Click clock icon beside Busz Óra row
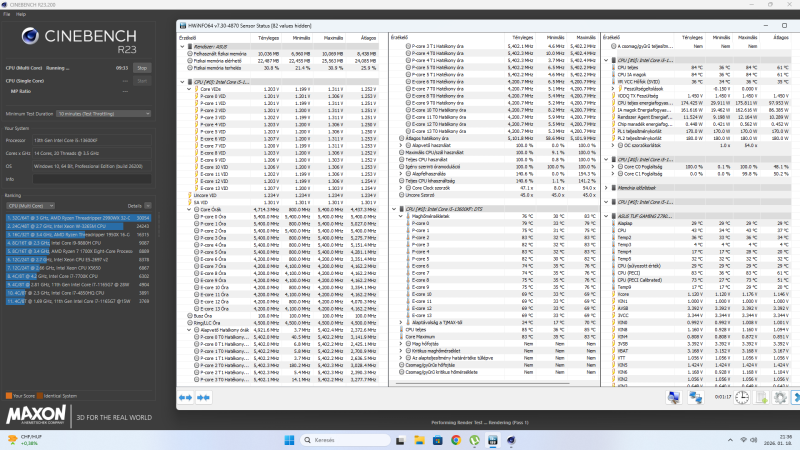800x450 pixels. 190,316
